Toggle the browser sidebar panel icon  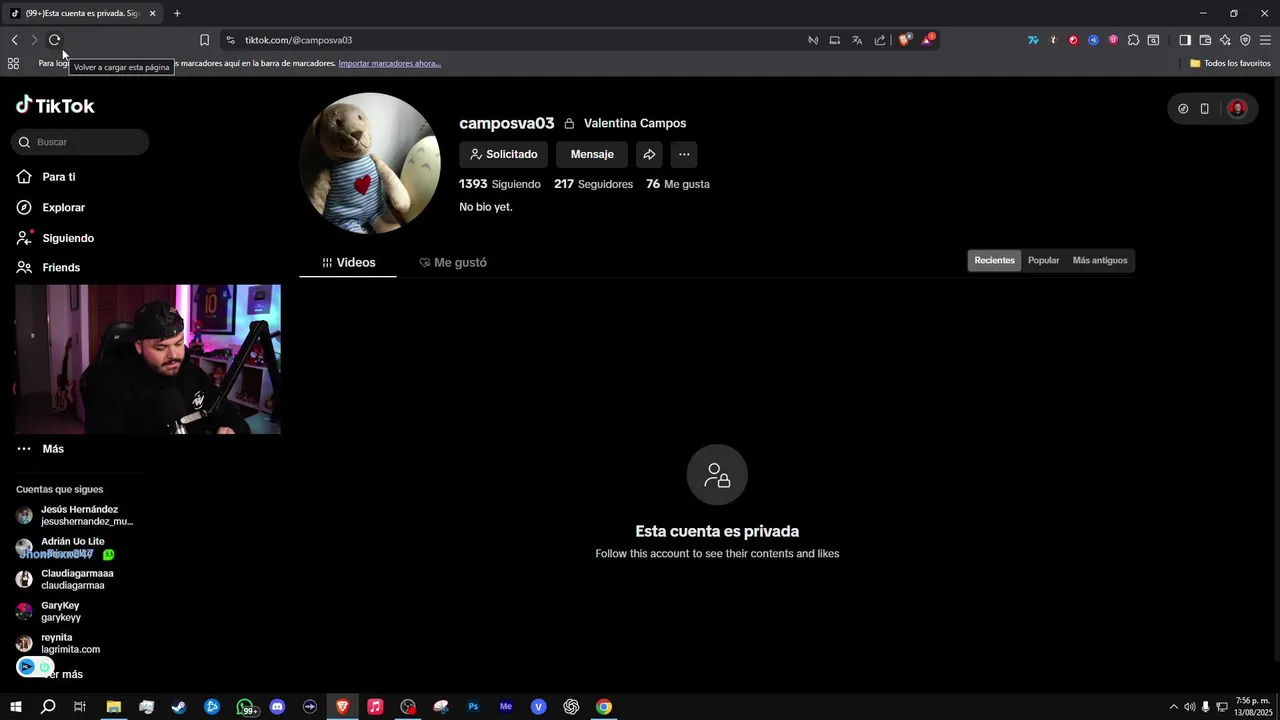(x=1185, y=40)
